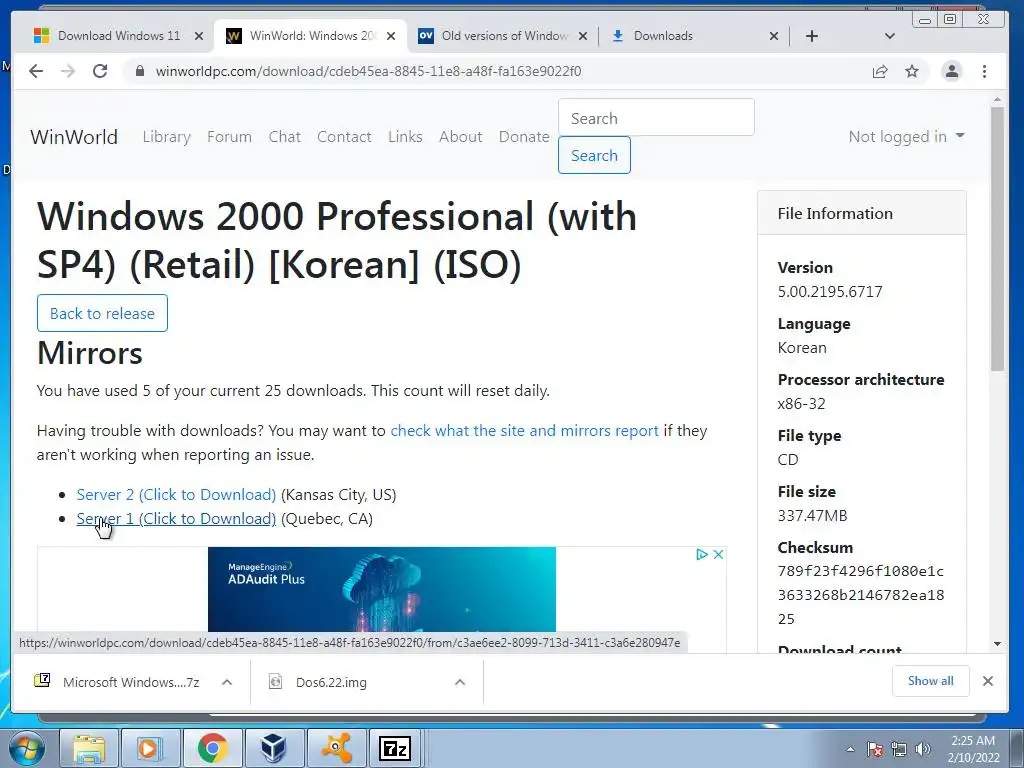This screenshot has height=768, width=1024.
Task: Switch to the Downloads tab
Action: click(x=692, y=36)
